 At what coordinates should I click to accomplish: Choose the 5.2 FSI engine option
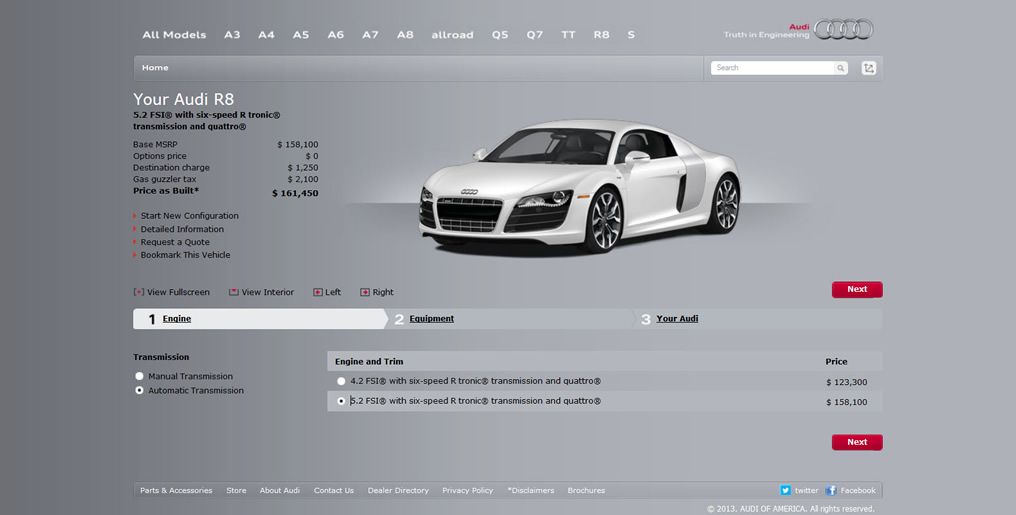(x=341, y=401)
